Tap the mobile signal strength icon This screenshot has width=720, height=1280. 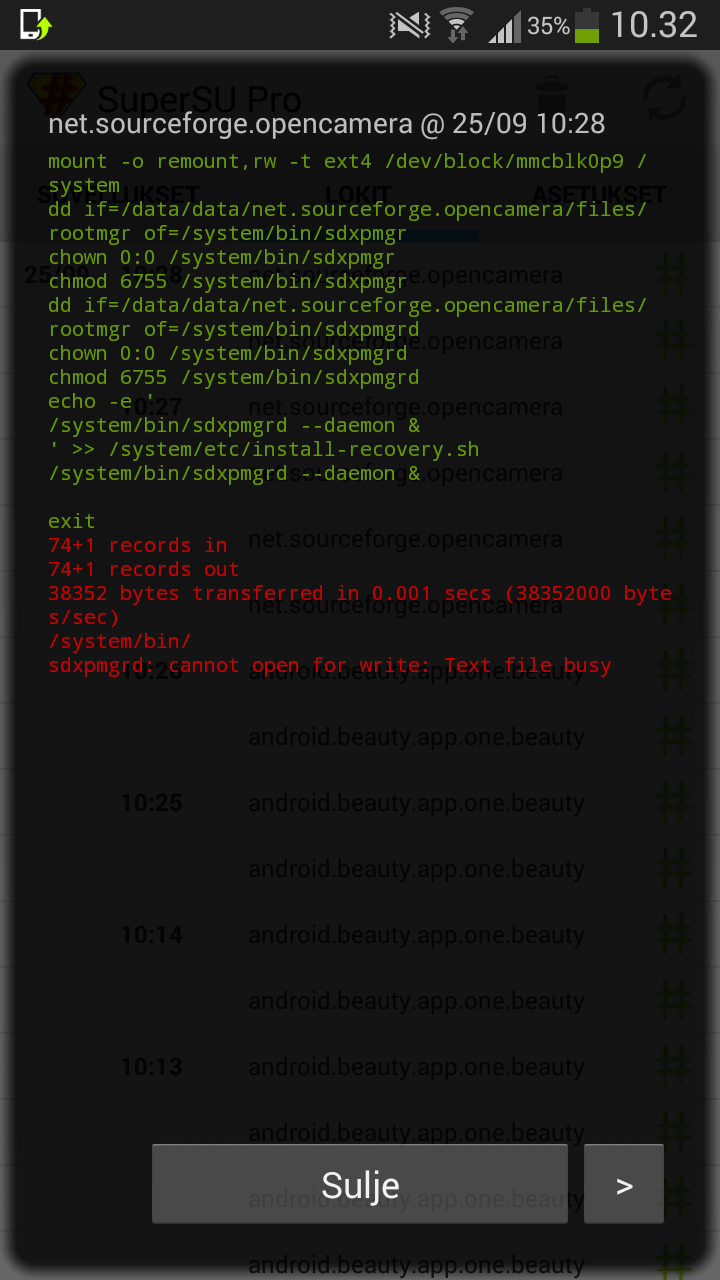tap(505, 27)
